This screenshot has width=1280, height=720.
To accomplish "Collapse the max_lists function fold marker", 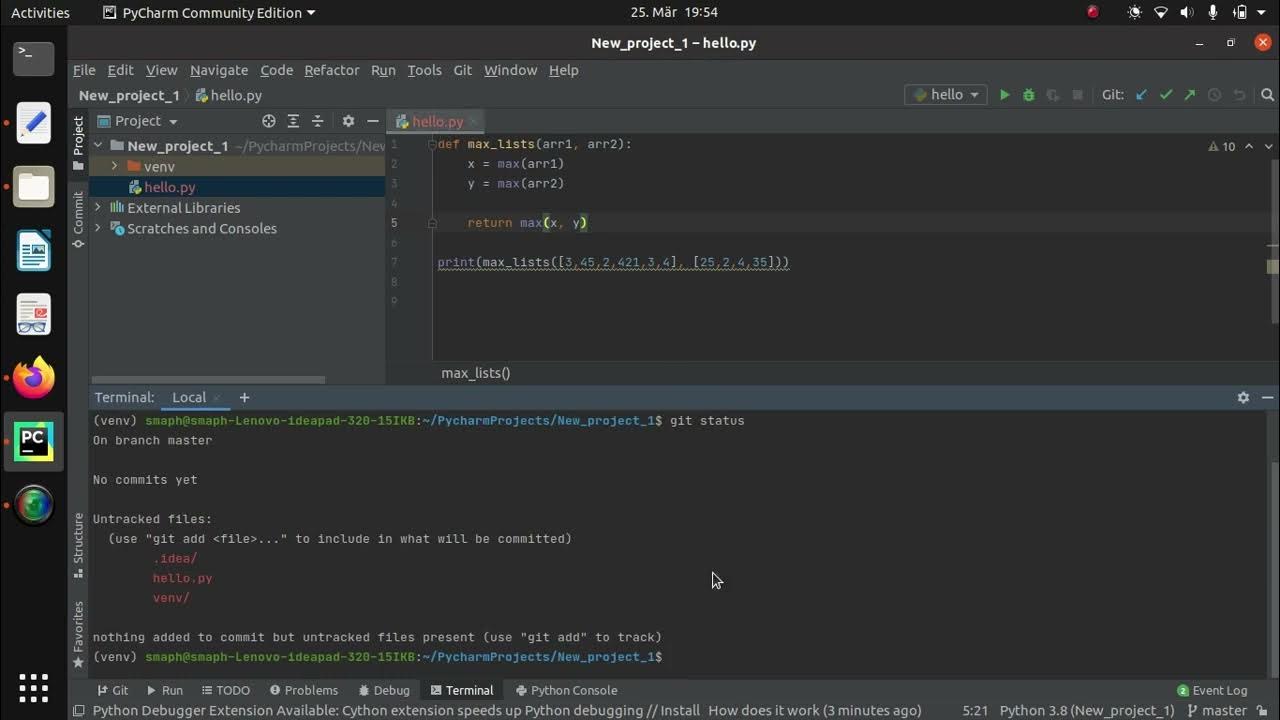I will pos(432,144).
